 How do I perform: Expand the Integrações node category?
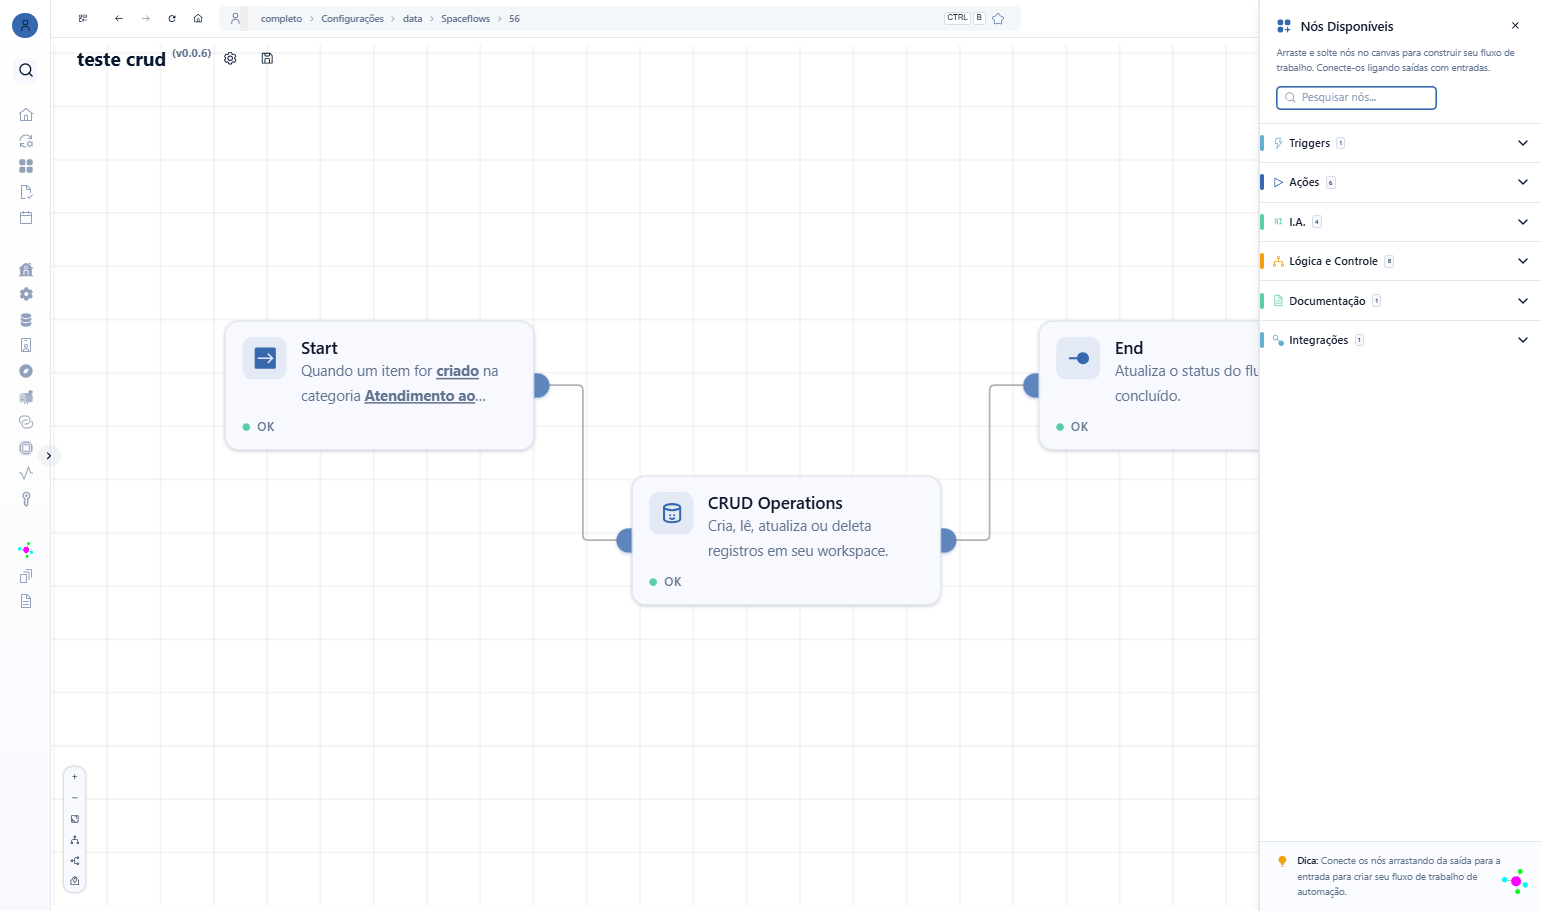pos(1400,340)
